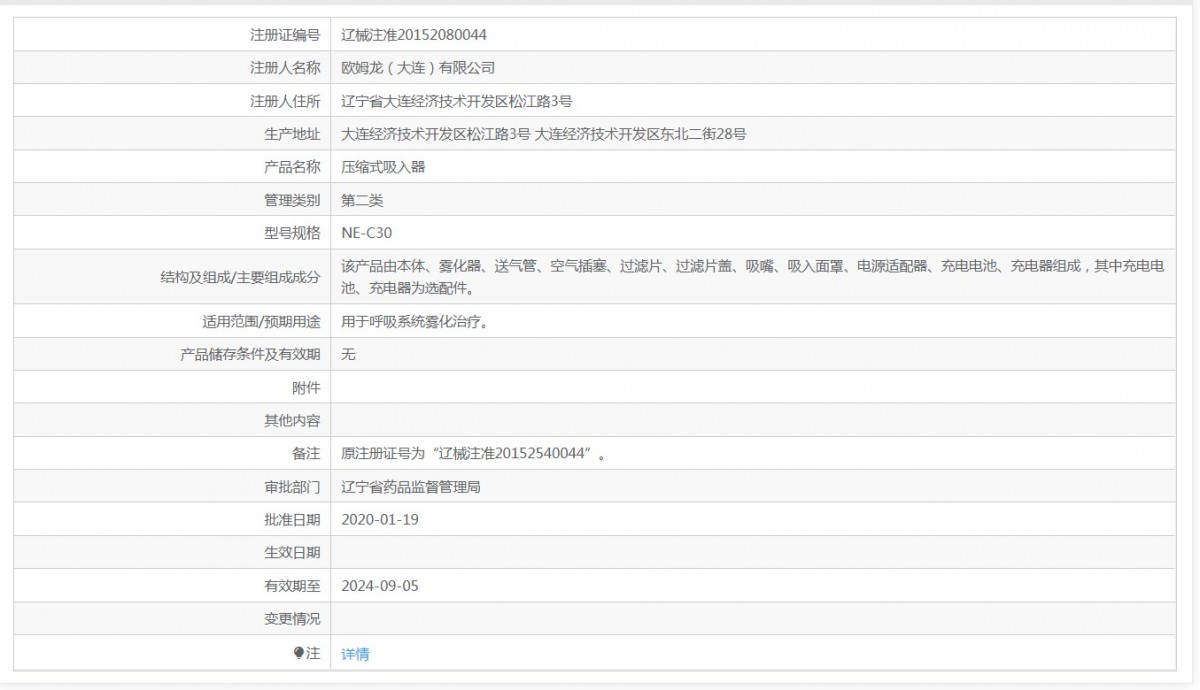The width and height of the screenshot is (1200, 690).
Task: Select the production address value in 生产地址 row
Action: (x=544, y=134)
